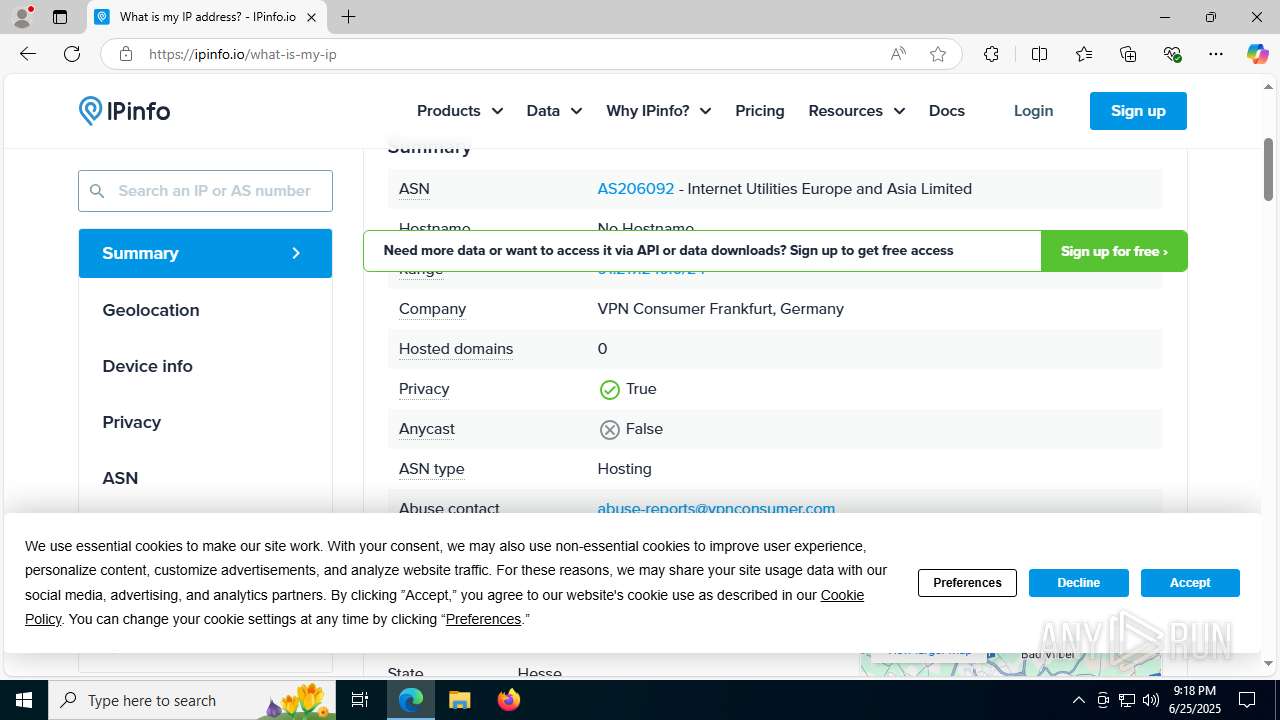Click the Privacy True value

click(x=628, y=389)
